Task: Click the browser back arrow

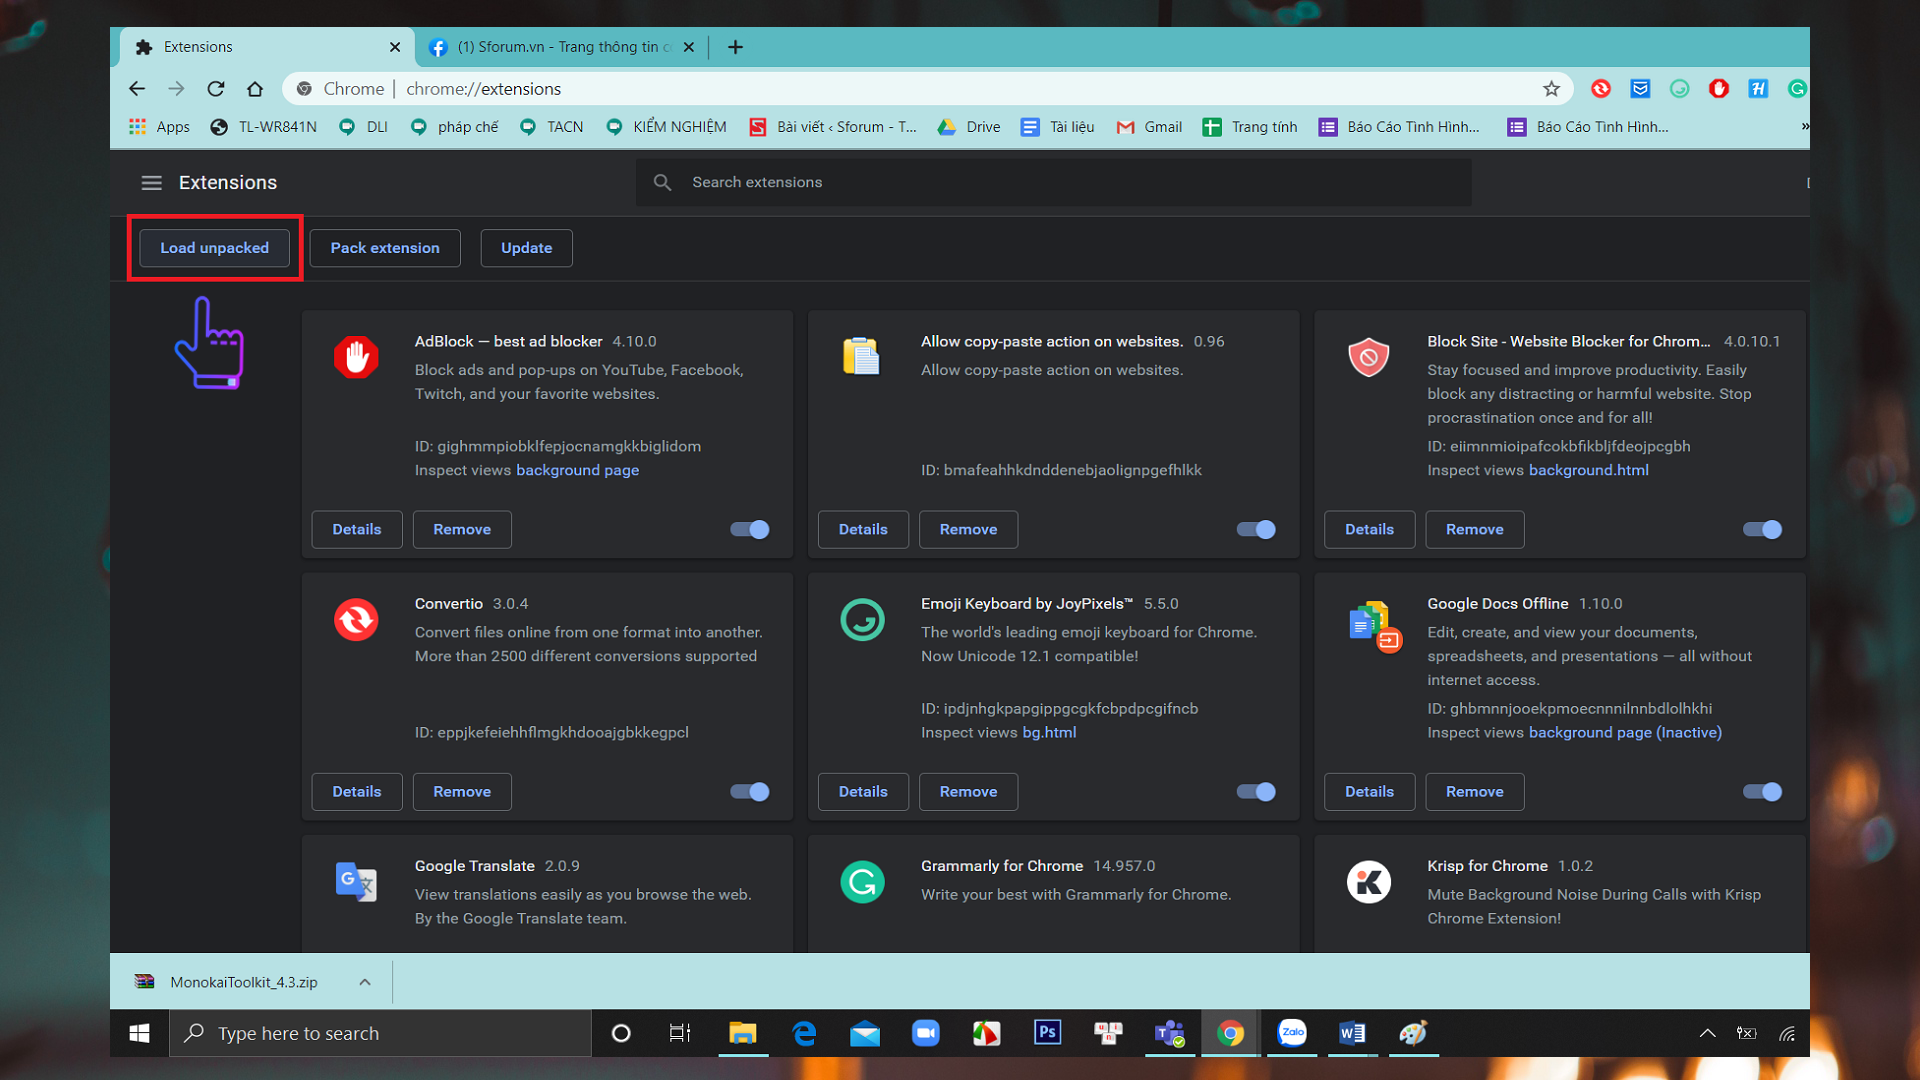Action: point(137,89)
